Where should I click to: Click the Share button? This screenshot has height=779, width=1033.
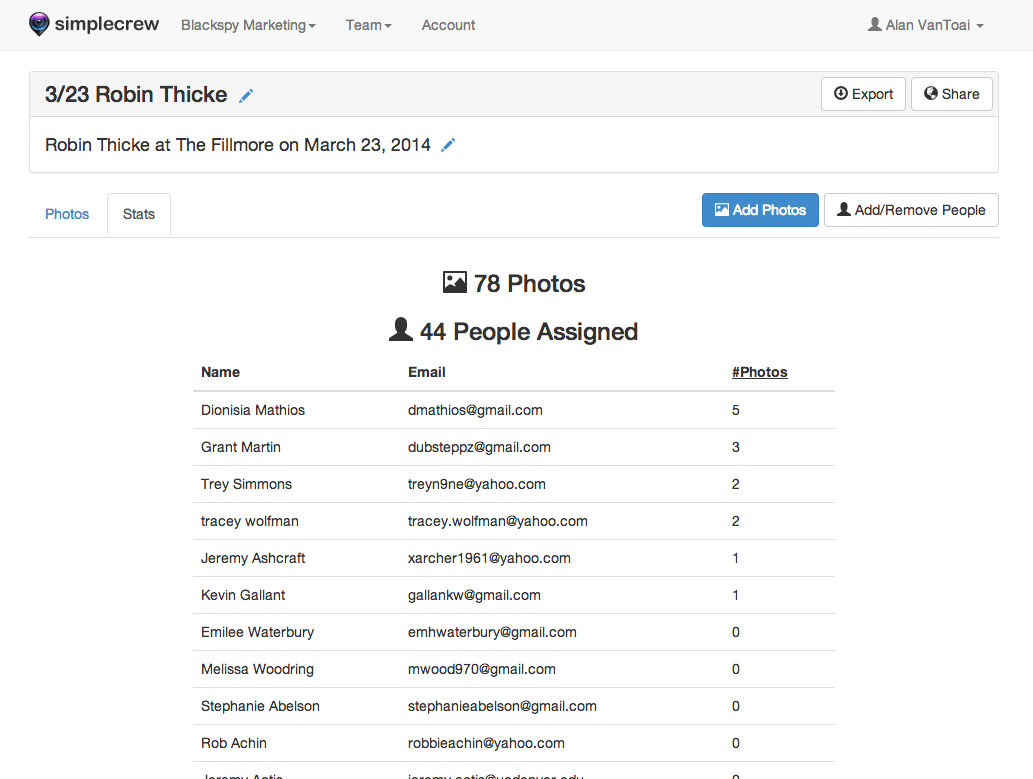pyautogui.click(x=951, y=94)
